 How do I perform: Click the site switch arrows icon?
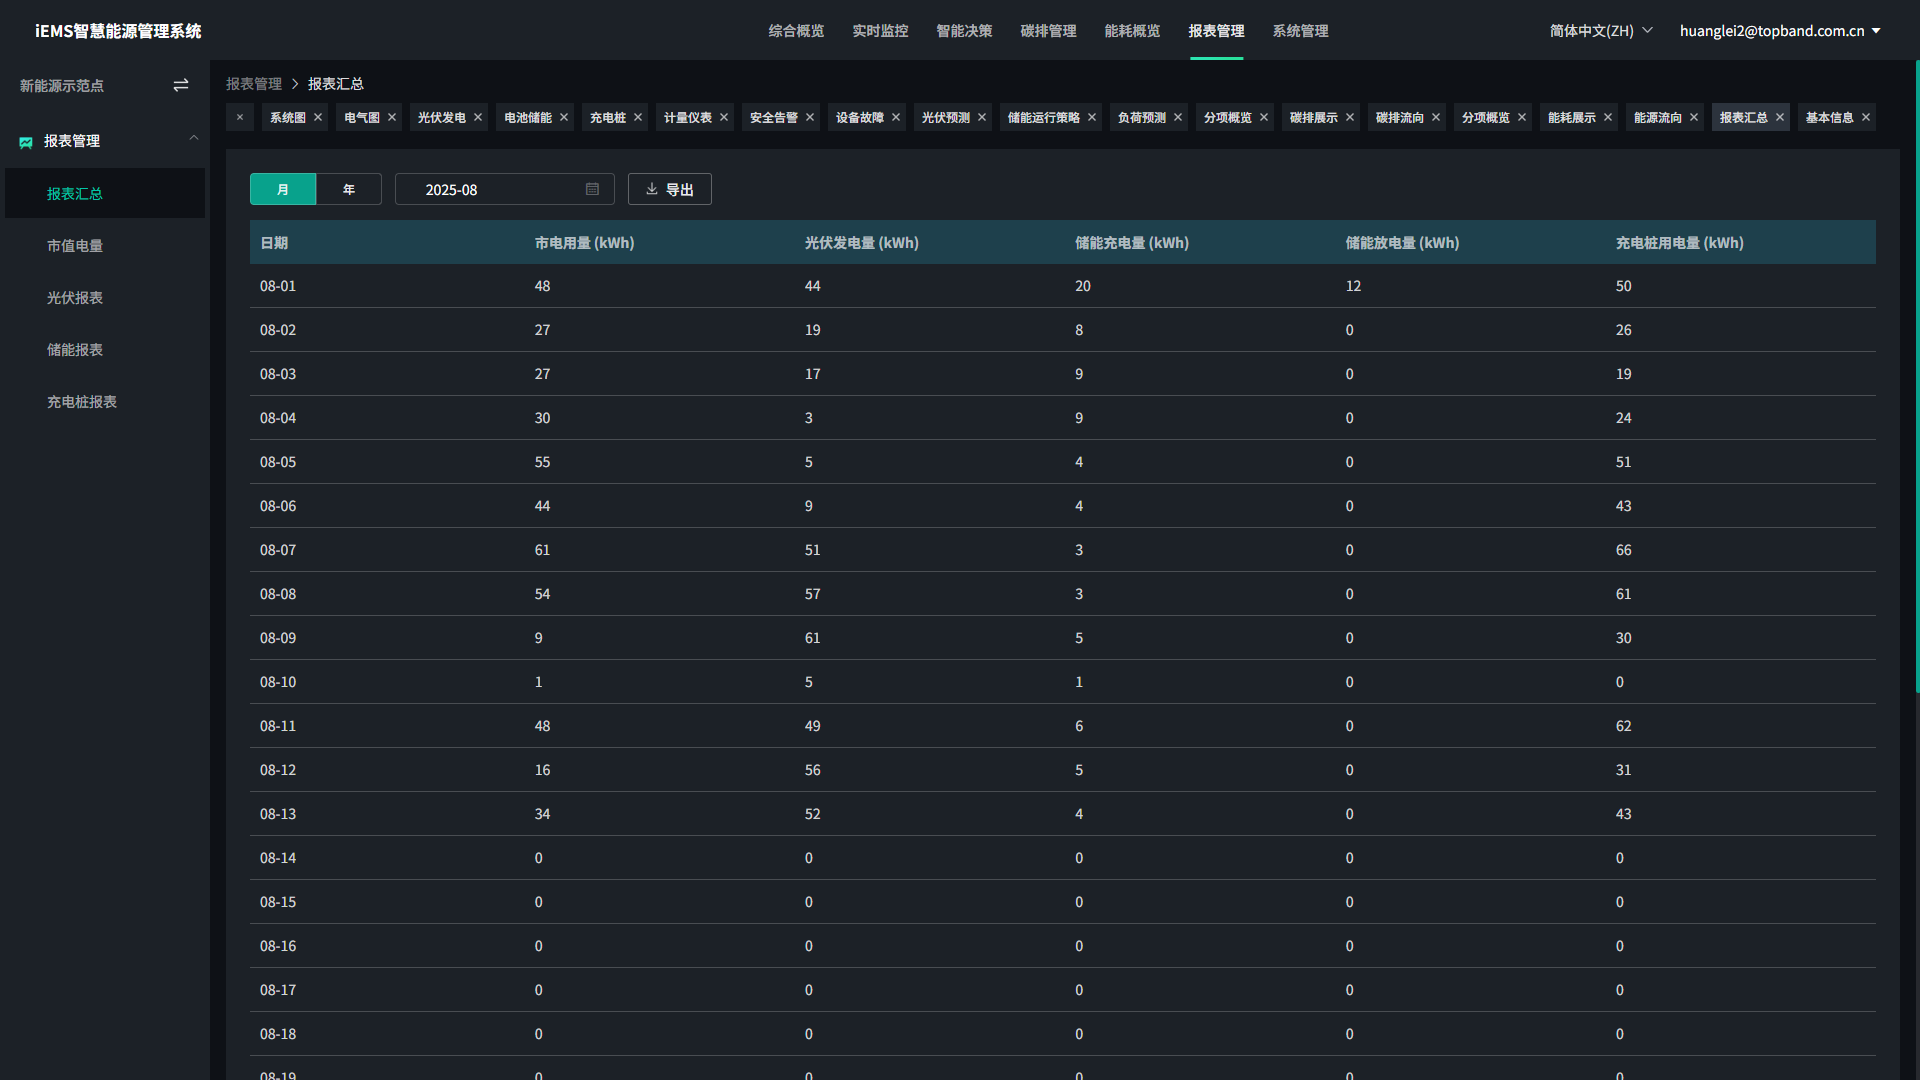(x=181, y=86)
